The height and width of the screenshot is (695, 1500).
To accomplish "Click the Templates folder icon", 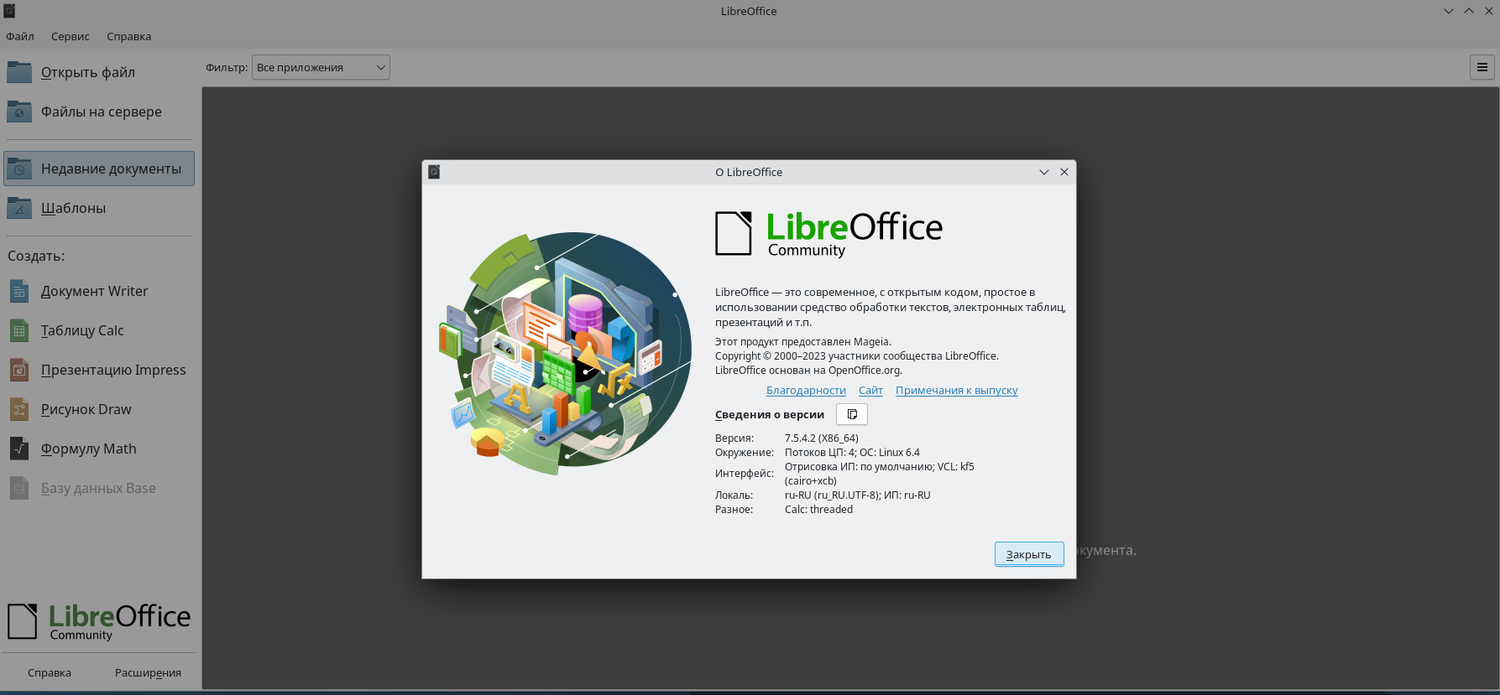I will (x=19, y=208).
